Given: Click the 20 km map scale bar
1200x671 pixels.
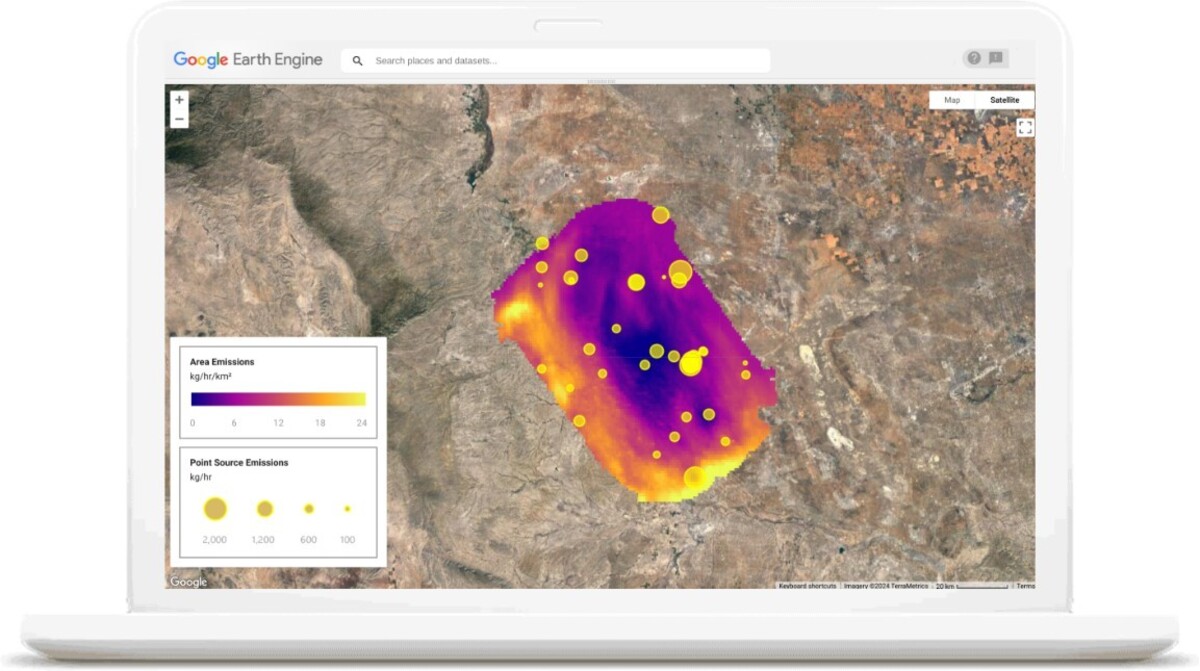Looking at the screenshot, I should [x=971, y=585].
